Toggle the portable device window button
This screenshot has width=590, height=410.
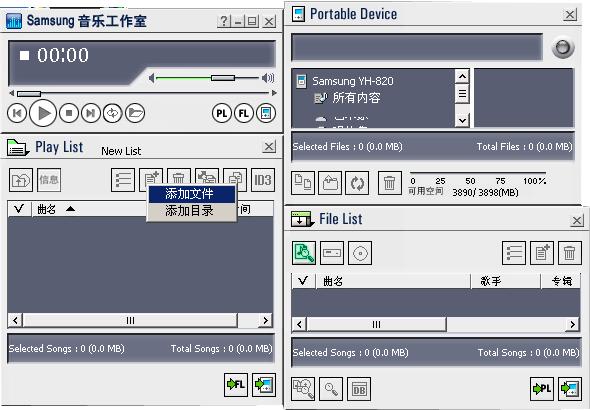[266, 113]
